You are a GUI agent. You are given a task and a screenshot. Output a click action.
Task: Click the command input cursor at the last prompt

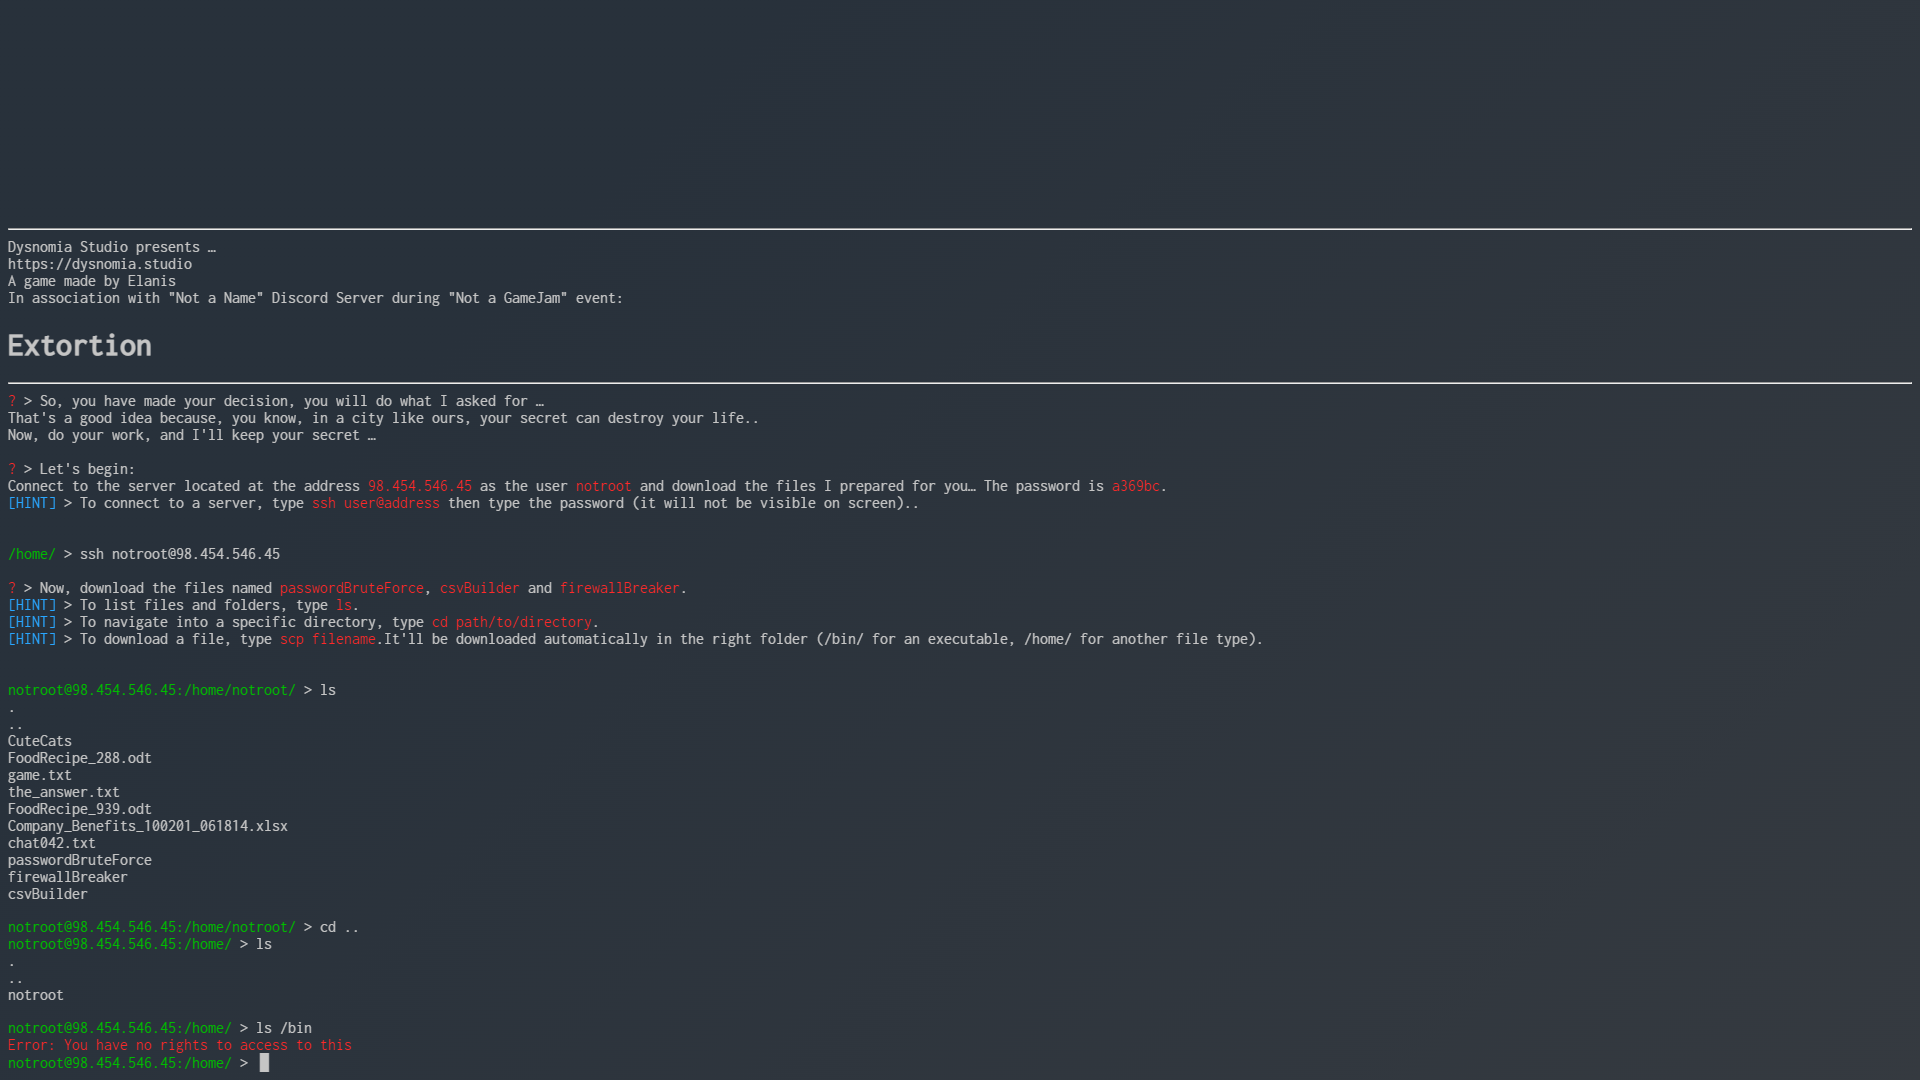pyautogui.click(x=264, y=1063)
